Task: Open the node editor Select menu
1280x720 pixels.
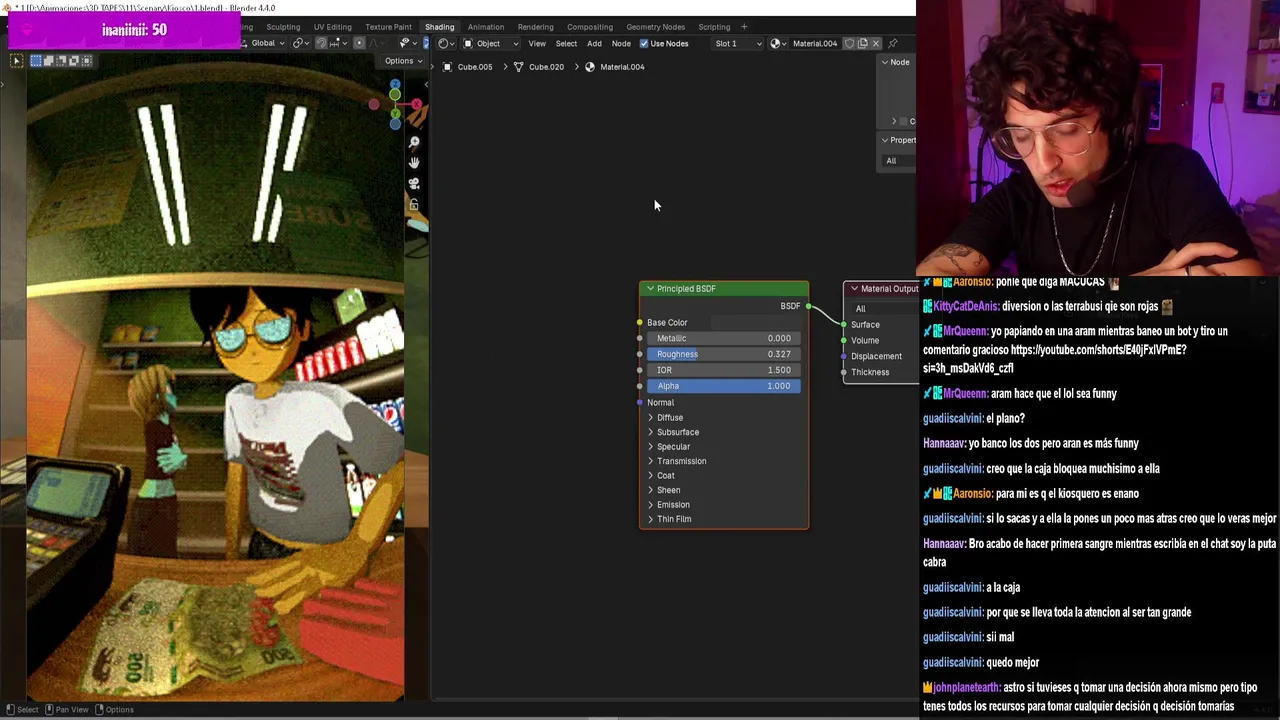Action: pos(566,44)
